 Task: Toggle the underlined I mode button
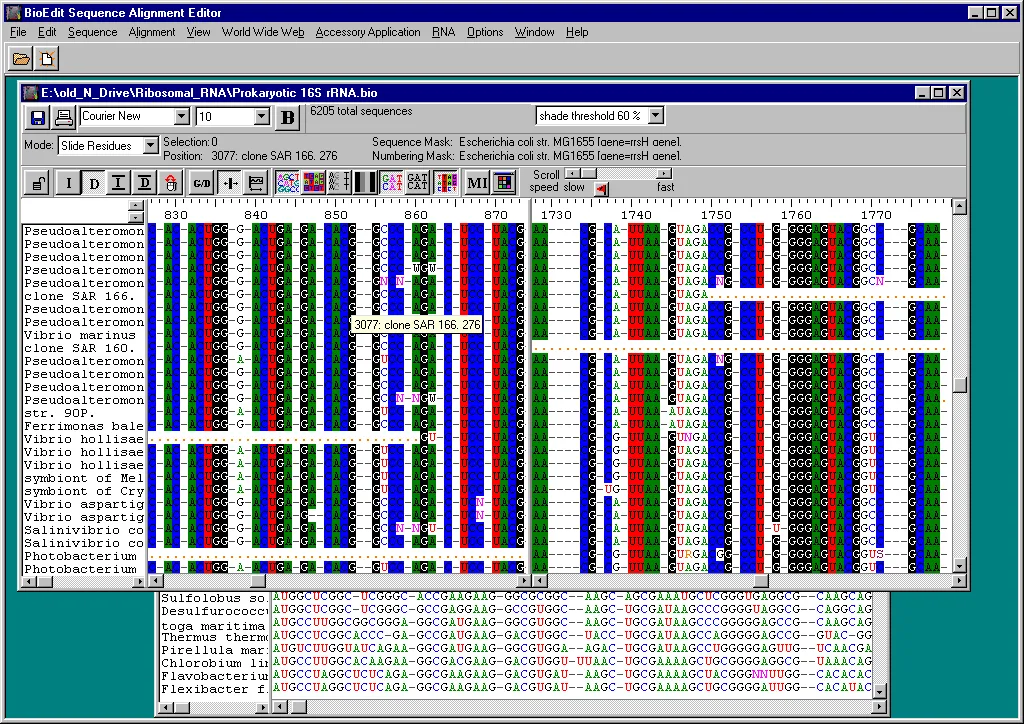pyautogui.click(x=118, y=183)
